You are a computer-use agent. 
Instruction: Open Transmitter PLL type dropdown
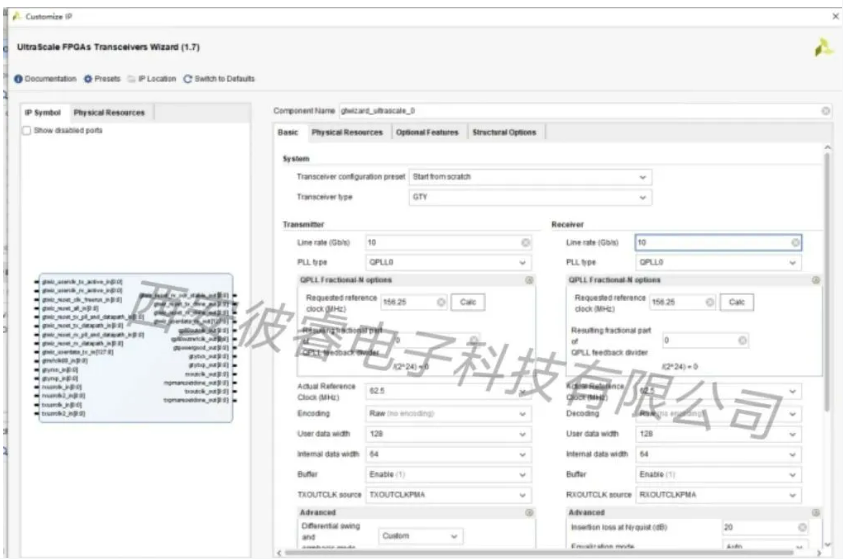click(x=448, y=262)
